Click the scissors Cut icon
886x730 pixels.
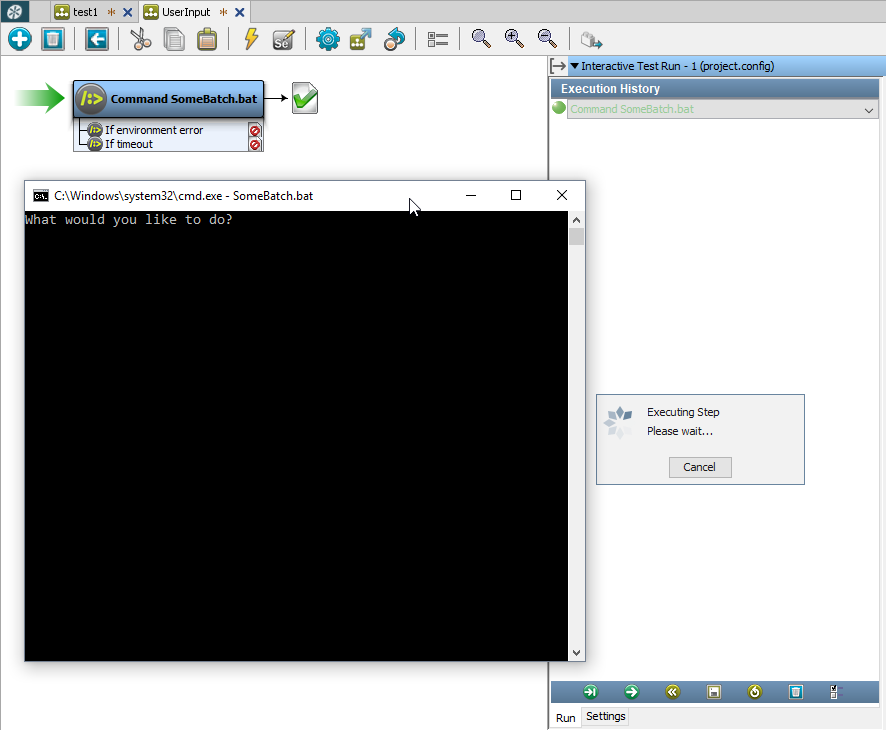tap(141, 39)
